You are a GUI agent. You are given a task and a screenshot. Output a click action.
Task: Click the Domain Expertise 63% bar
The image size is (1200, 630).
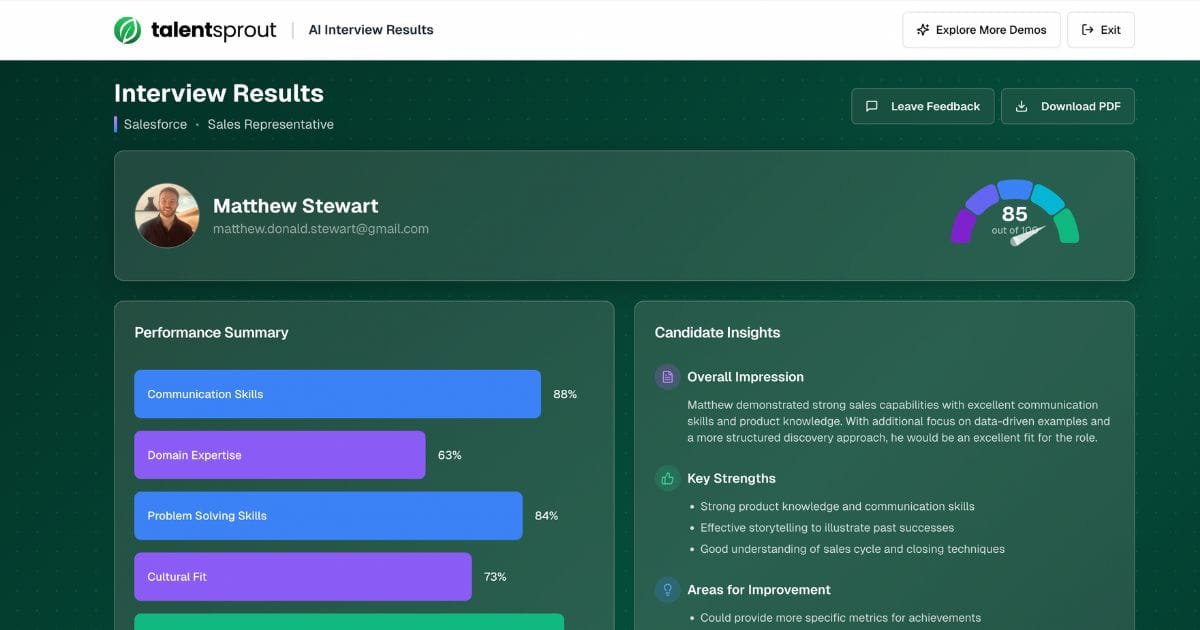coord(280,455)
